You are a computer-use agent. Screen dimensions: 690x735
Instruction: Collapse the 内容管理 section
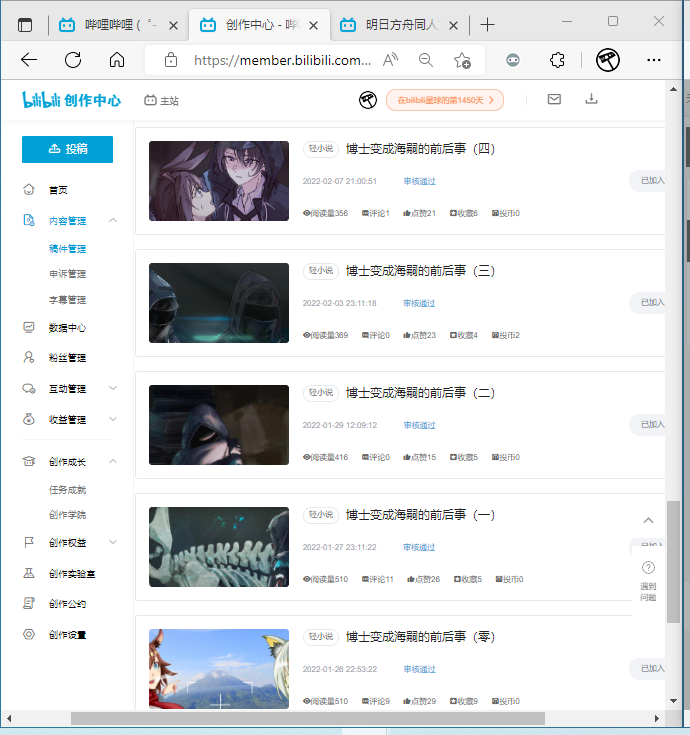point(113,220)
